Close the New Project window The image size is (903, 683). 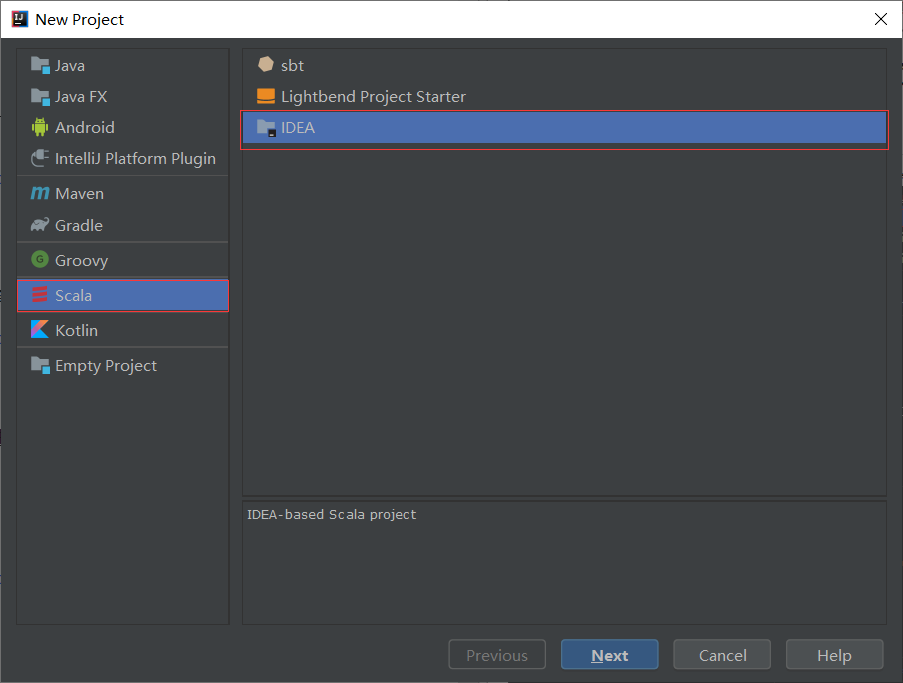point(881,19)
